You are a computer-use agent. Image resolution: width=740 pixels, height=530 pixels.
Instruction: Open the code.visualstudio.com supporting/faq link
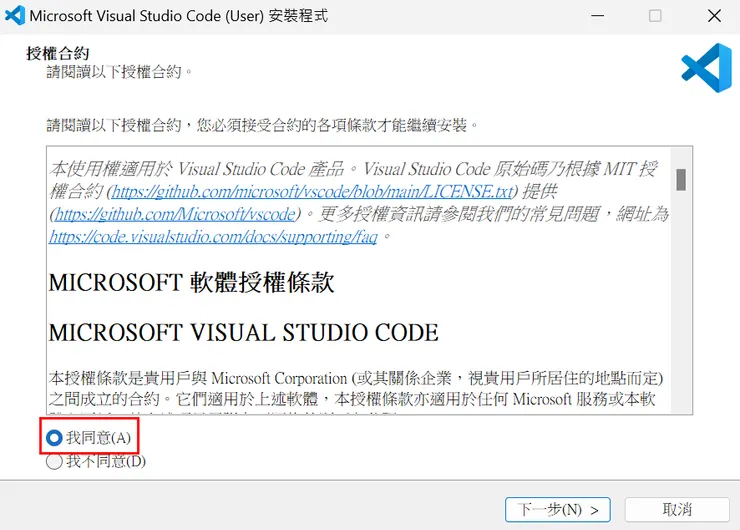213,236
